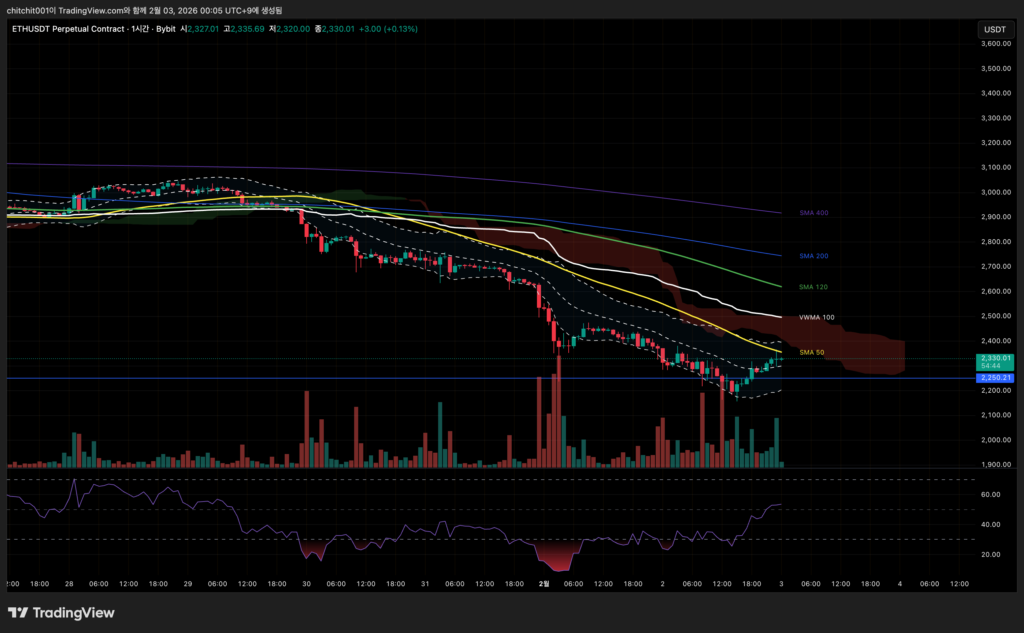1024x633 pixels.
Task: Click the 30 date label on time axis
Action: coord(307,582)
